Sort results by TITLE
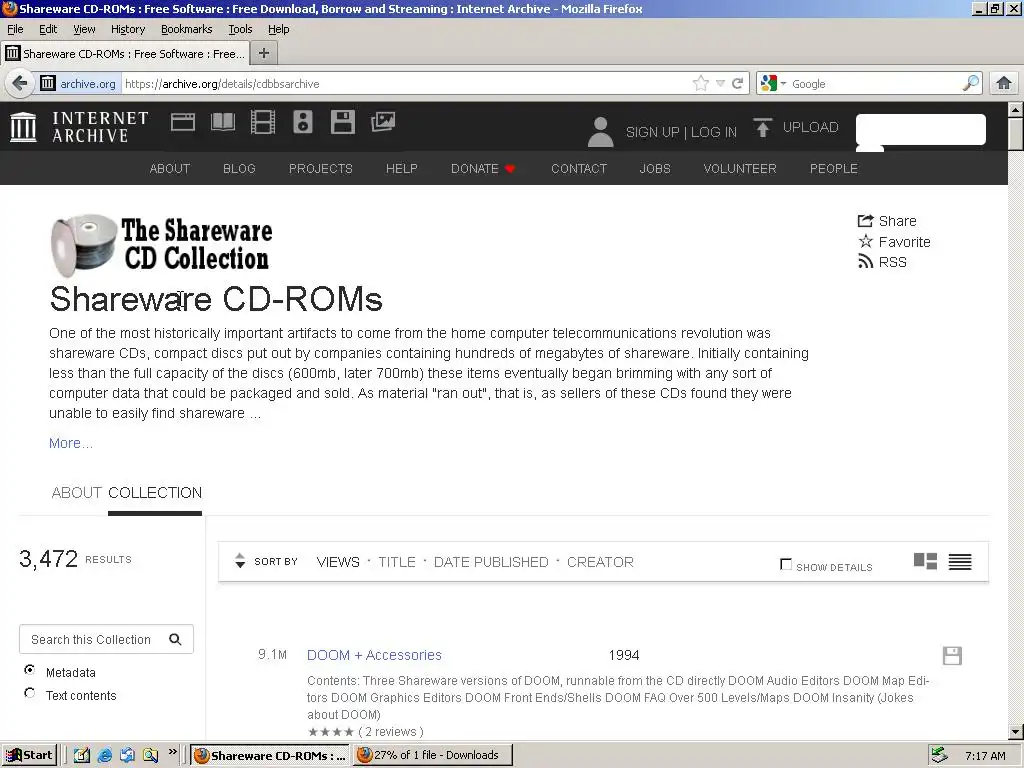This screenshot has height=768, width=1024. (x=397, y=562)
